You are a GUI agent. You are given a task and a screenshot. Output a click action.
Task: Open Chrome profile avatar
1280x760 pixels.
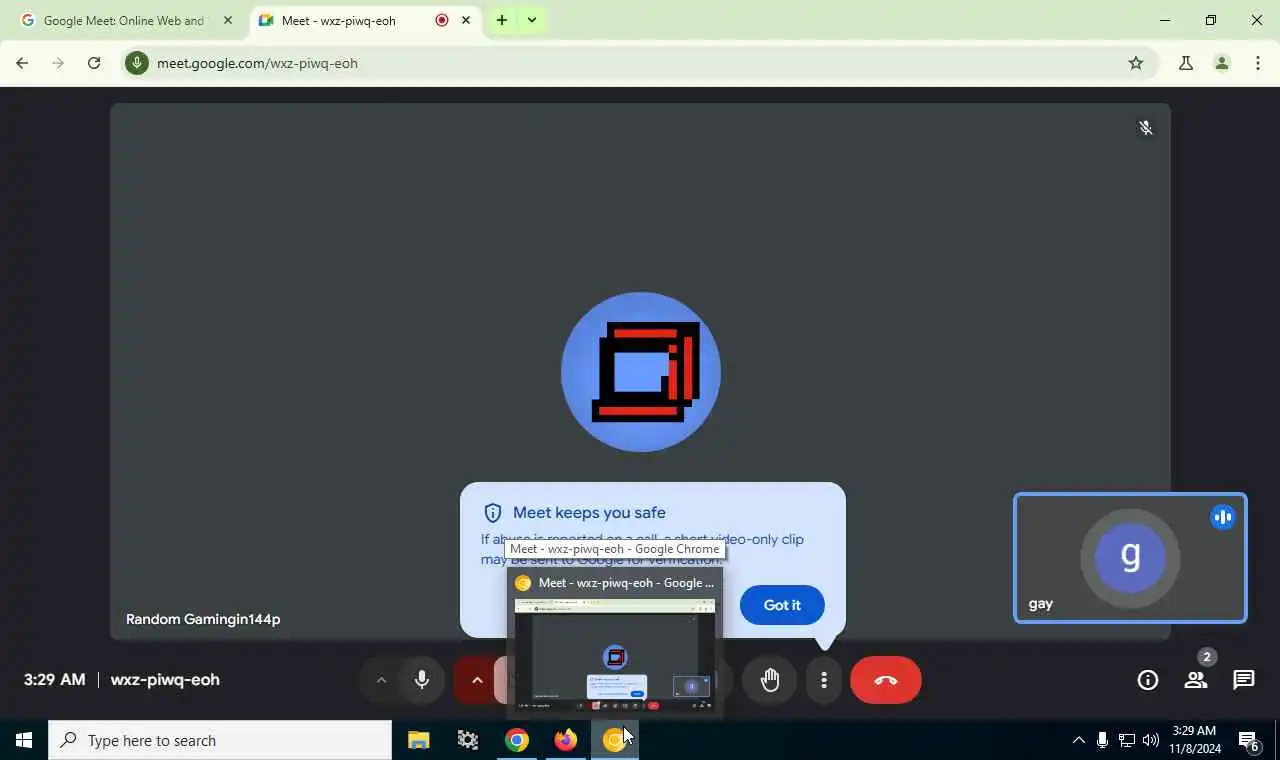click(1222, 63)
